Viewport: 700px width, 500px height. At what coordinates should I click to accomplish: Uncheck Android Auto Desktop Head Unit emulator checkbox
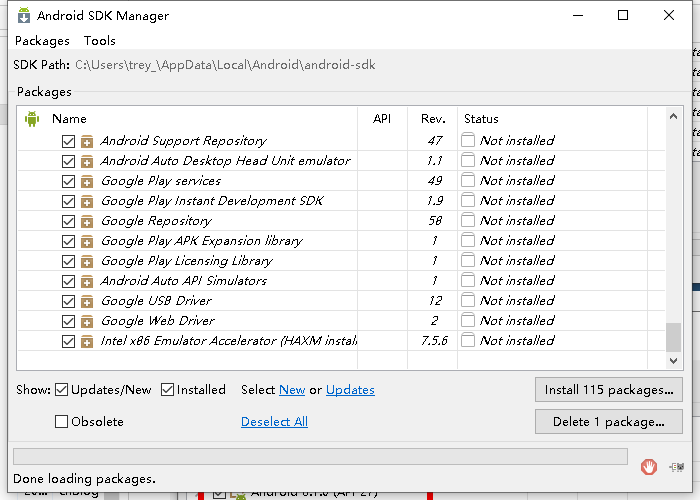pyautogui.click(x=68, y=161)
